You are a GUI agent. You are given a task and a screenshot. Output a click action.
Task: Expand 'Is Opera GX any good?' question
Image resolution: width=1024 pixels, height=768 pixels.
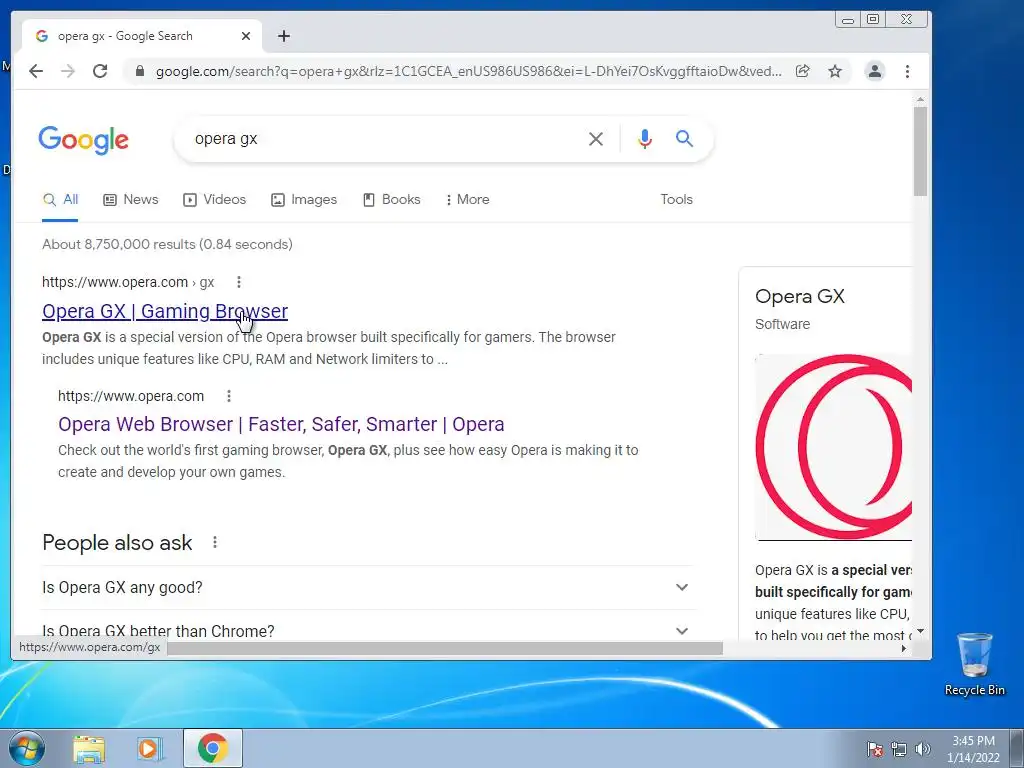[x=369, y=587]
